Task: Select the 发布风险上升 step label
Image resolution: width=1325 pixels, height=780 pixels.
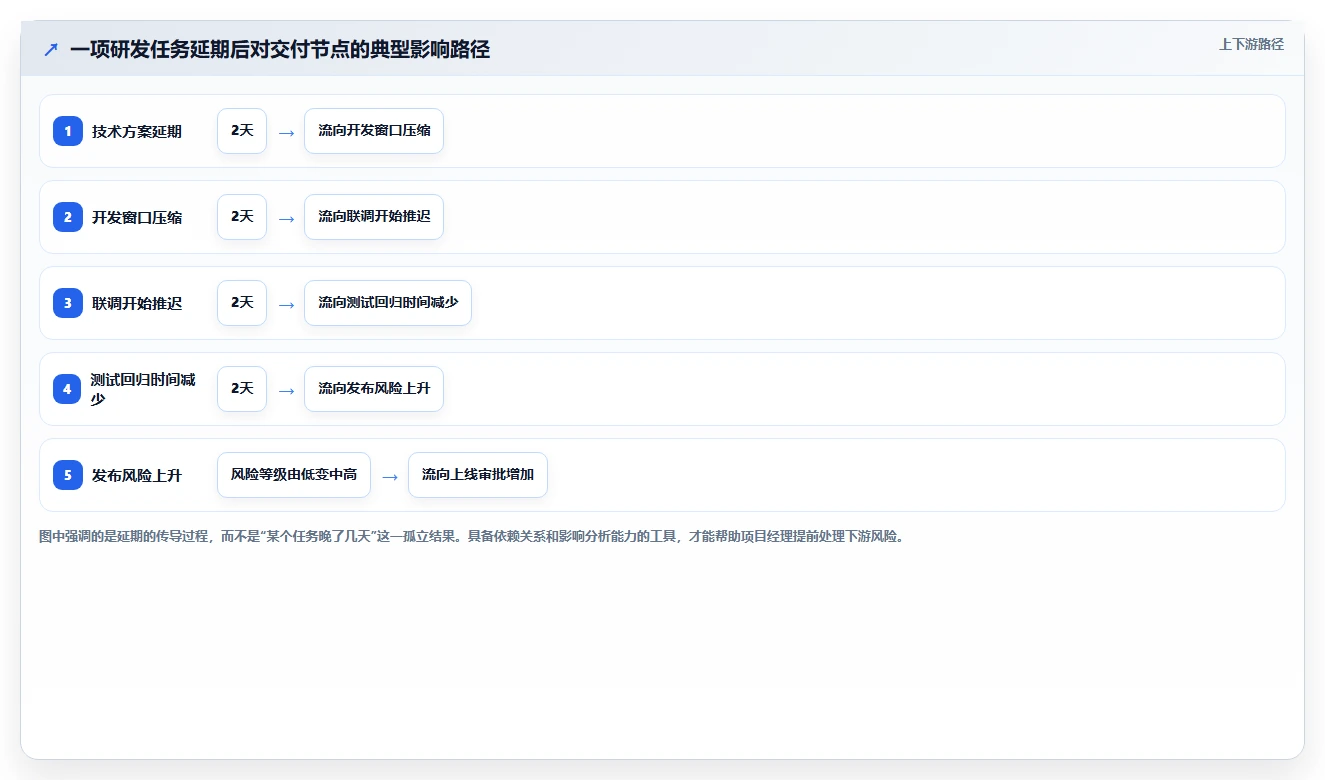Action: pyautogui.click(x=137, y=475)
